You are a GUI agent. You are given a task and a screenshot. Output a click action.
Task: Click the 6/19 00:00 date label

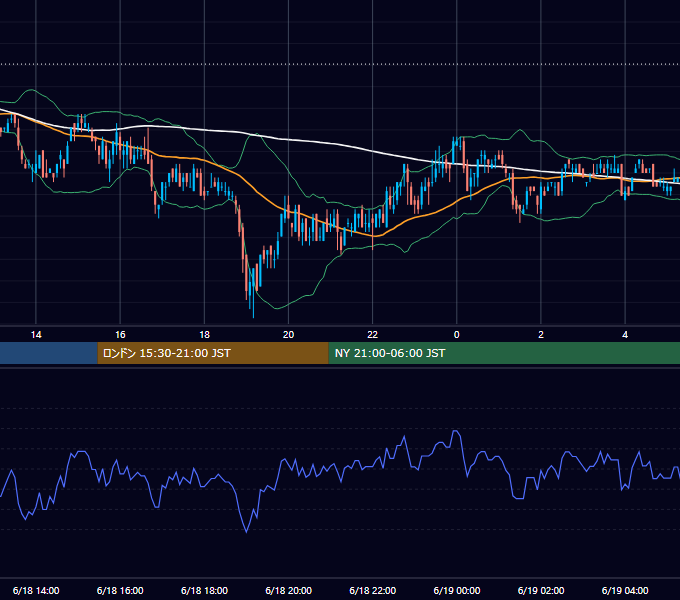coord(457,590)
